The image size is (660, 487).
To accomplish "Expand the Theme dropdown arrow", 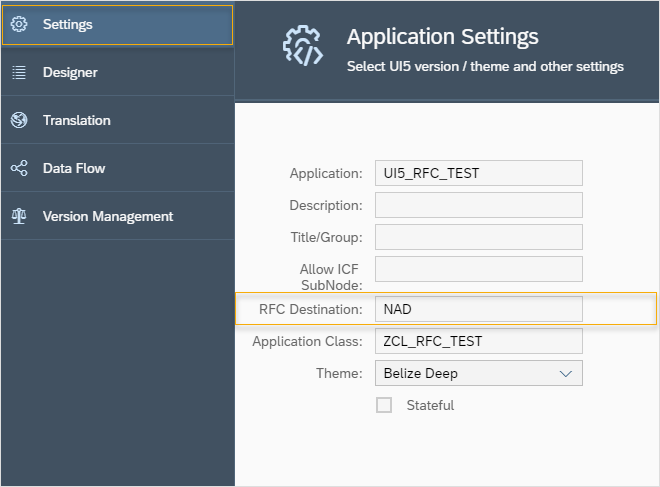I will coord(566,373).
